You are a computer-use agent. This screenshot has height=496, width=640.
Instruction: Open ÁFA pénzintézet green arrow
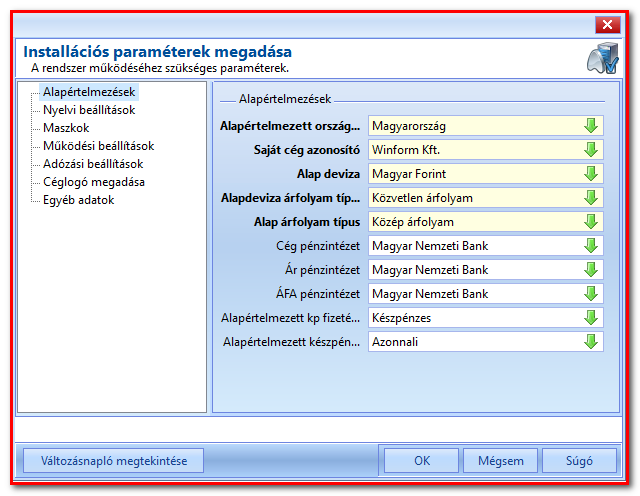coord(591,294)
